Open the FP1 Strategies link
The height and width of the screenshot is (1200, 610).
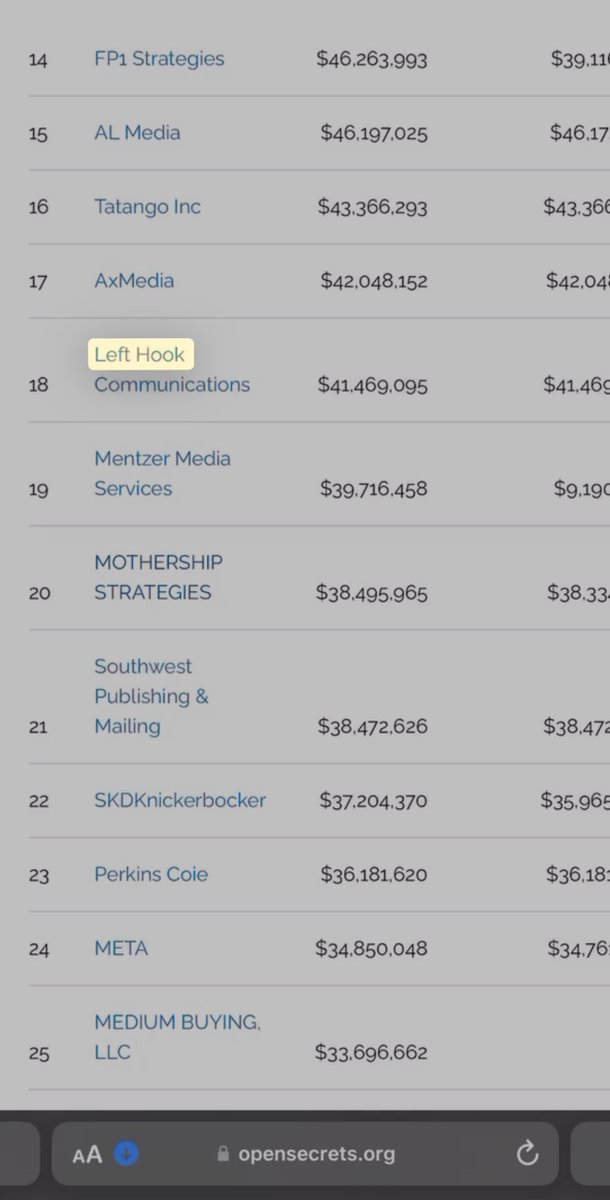pyautogui.click(x=159, y=59)
